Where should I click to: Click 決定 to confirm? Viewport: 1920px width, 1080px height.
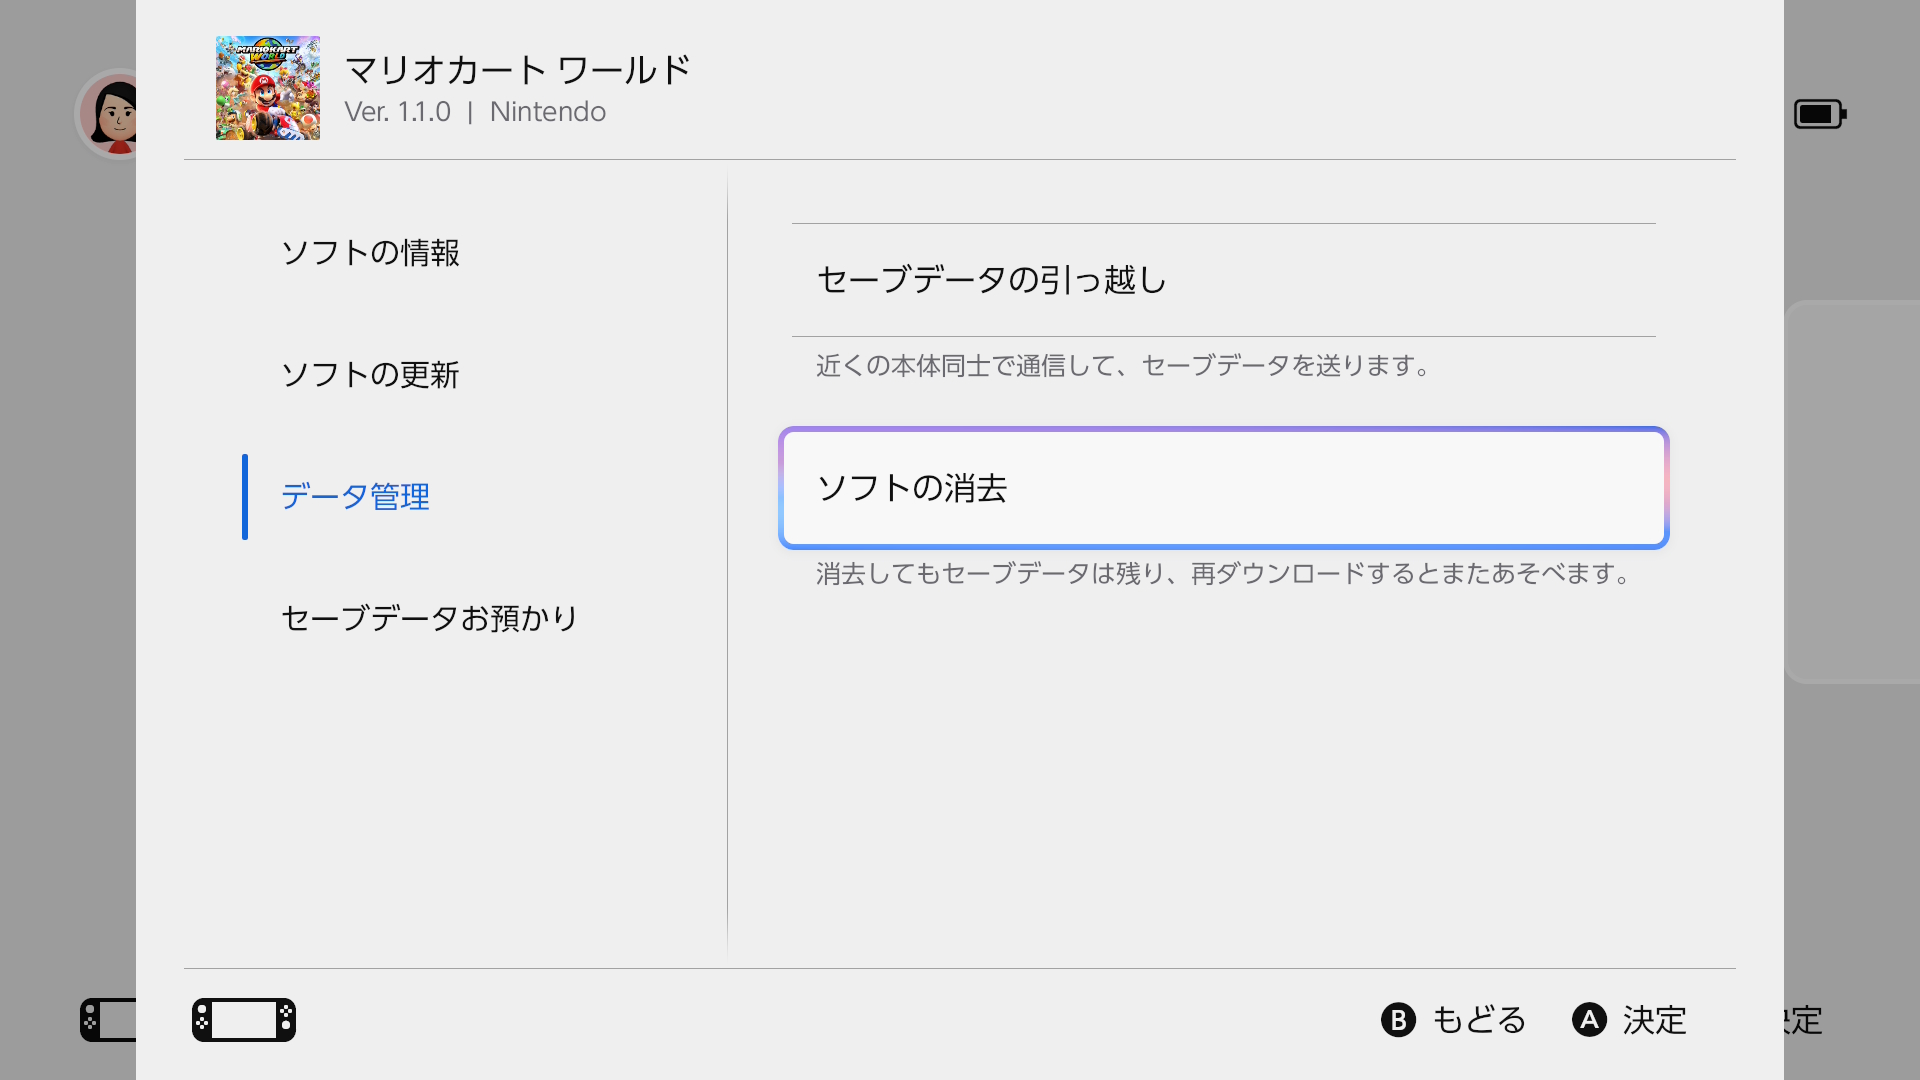1654,1021
